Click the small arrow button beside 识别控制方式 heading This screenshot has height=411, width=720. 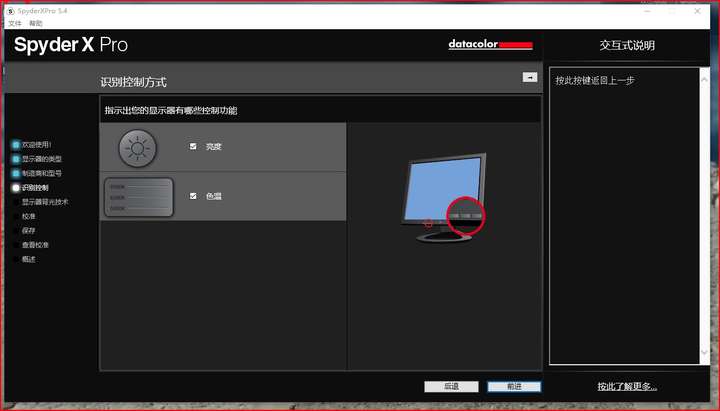[530, 78]
